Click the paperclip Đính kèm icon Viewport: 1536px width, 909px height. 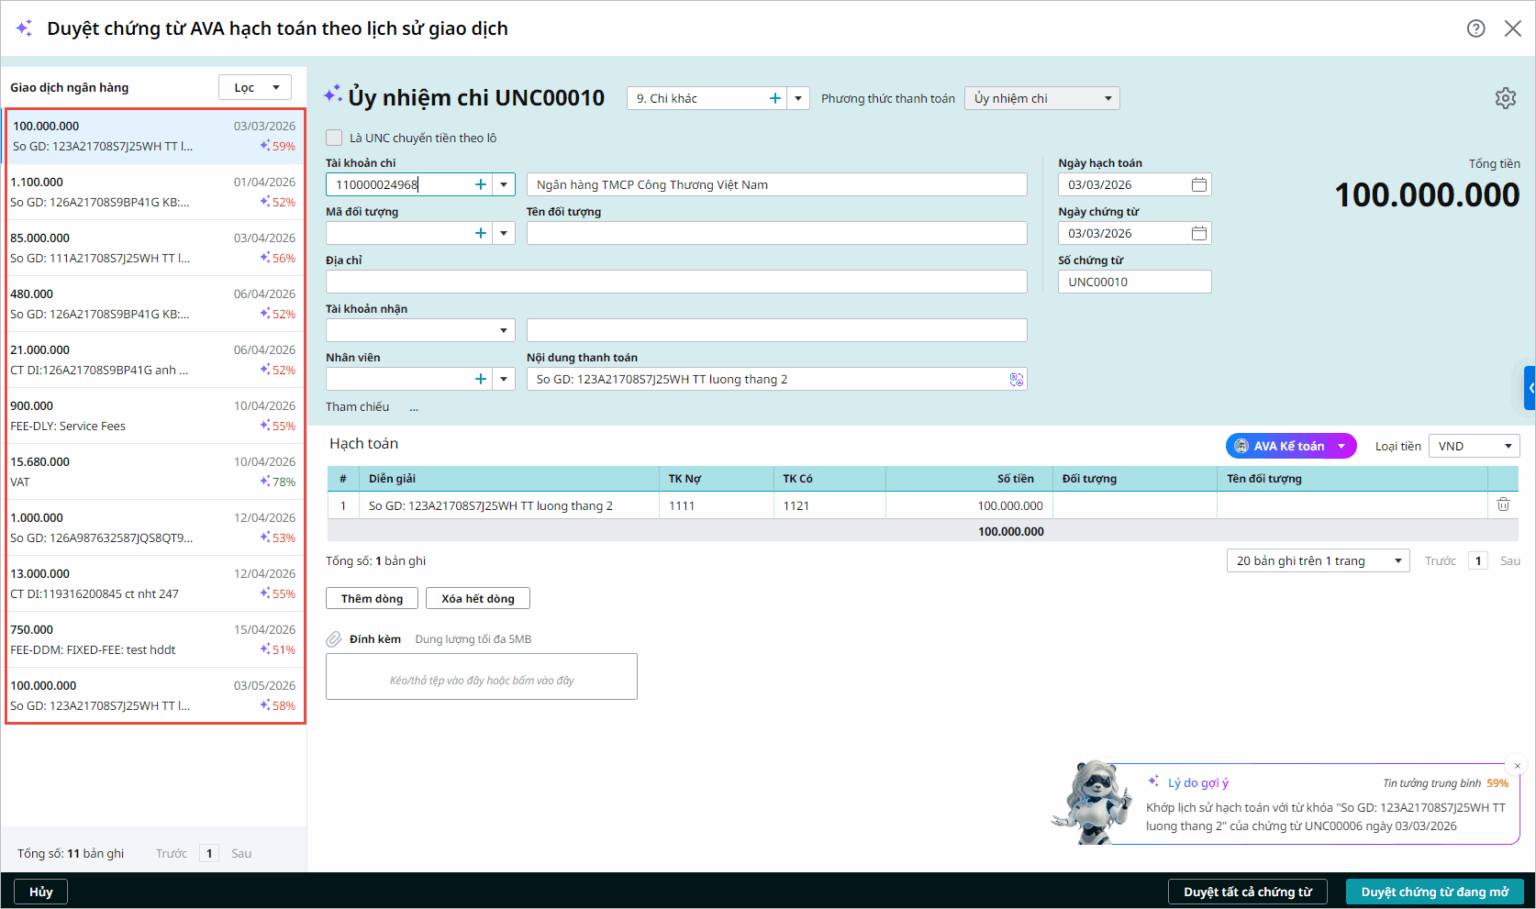[334, 639]
